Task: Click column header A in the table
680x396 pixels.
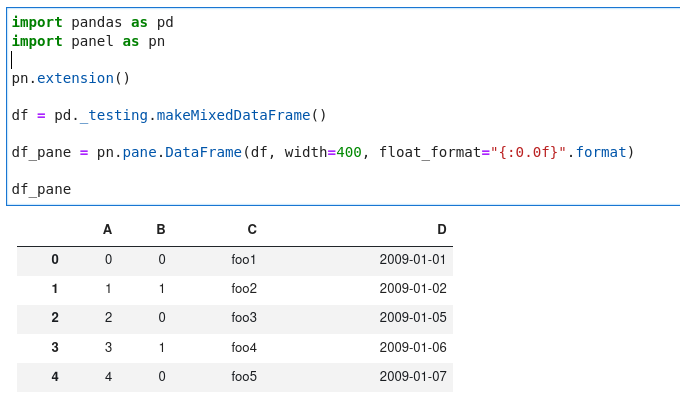Action: tap(108, 229)
